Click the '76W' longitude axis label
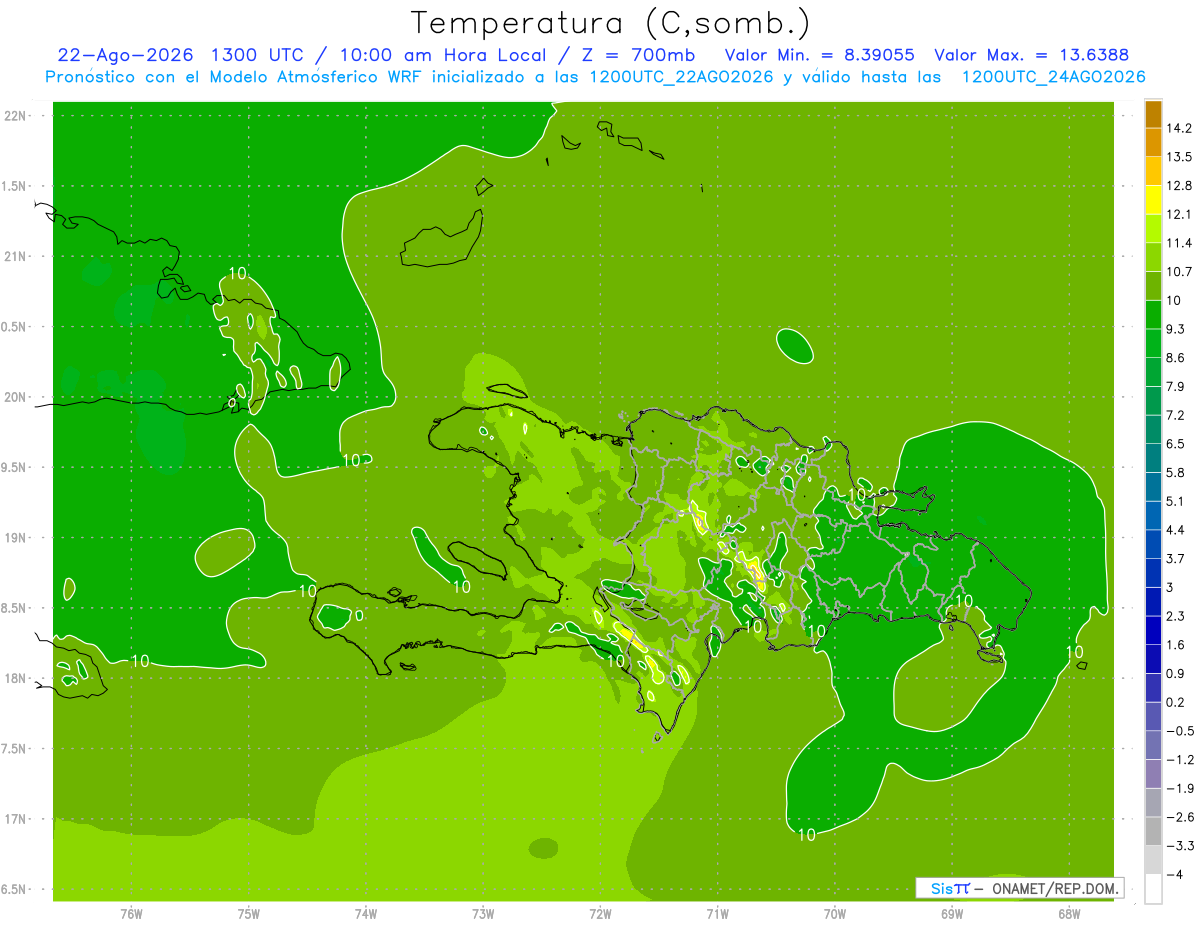Viewport: 1200px width, 927px height. pyautogui.click(x=131, y=914)
